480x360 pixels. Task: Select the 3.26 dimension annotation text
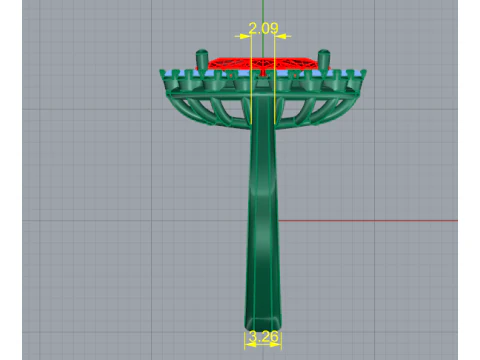coord(263,337)
